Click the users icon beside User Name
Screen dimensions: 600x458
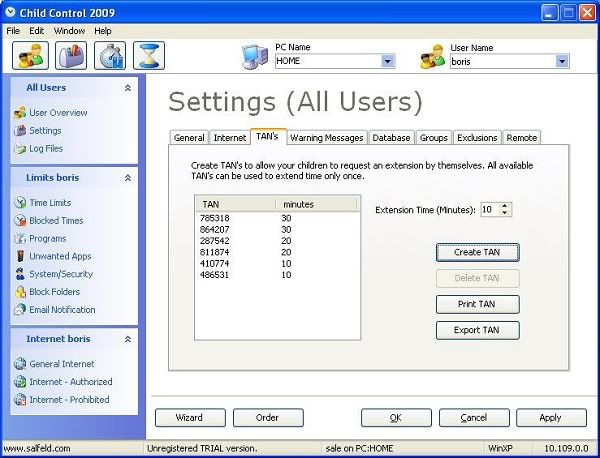[x=432, y=57]
